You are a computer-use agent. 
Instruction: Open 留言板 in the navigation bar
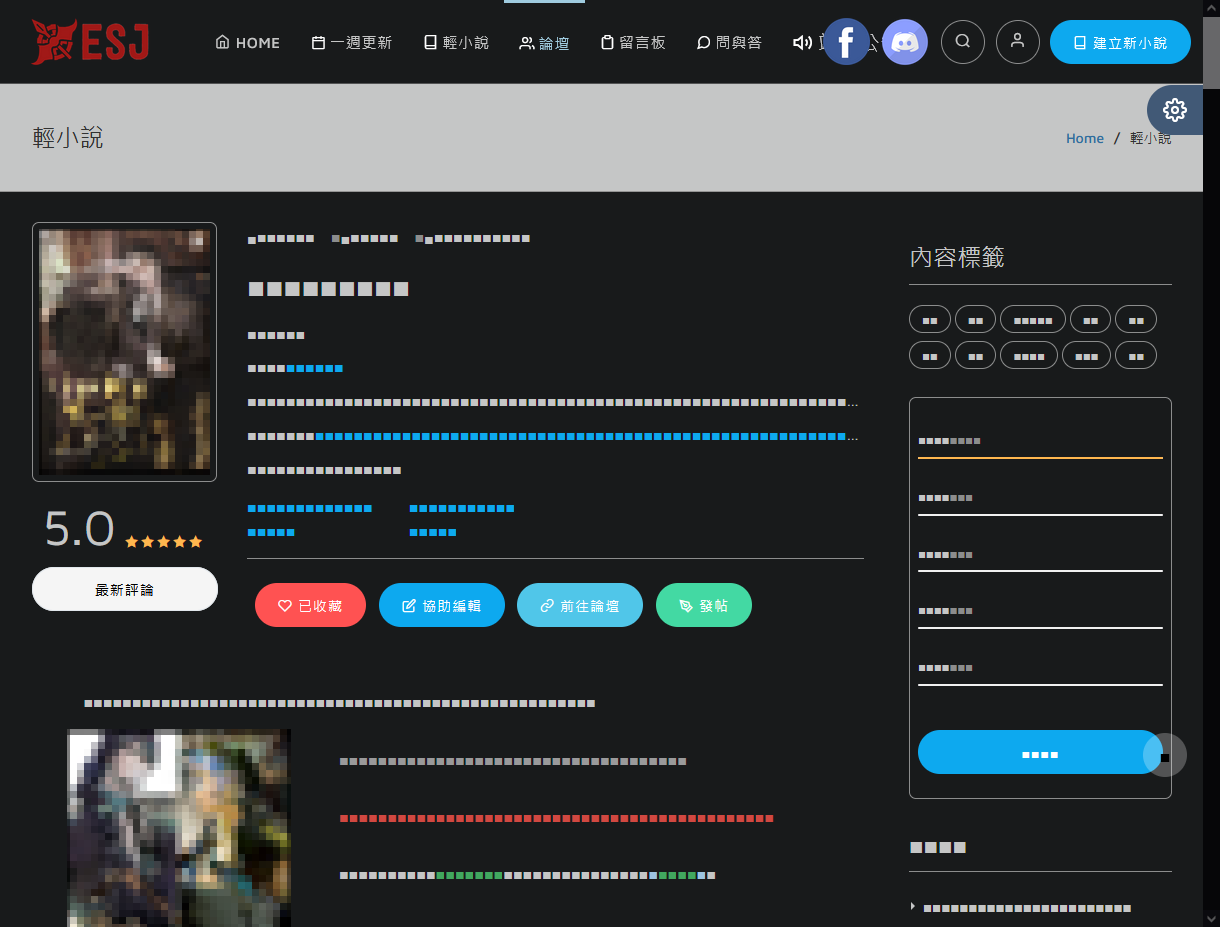(x=633, y=43)
